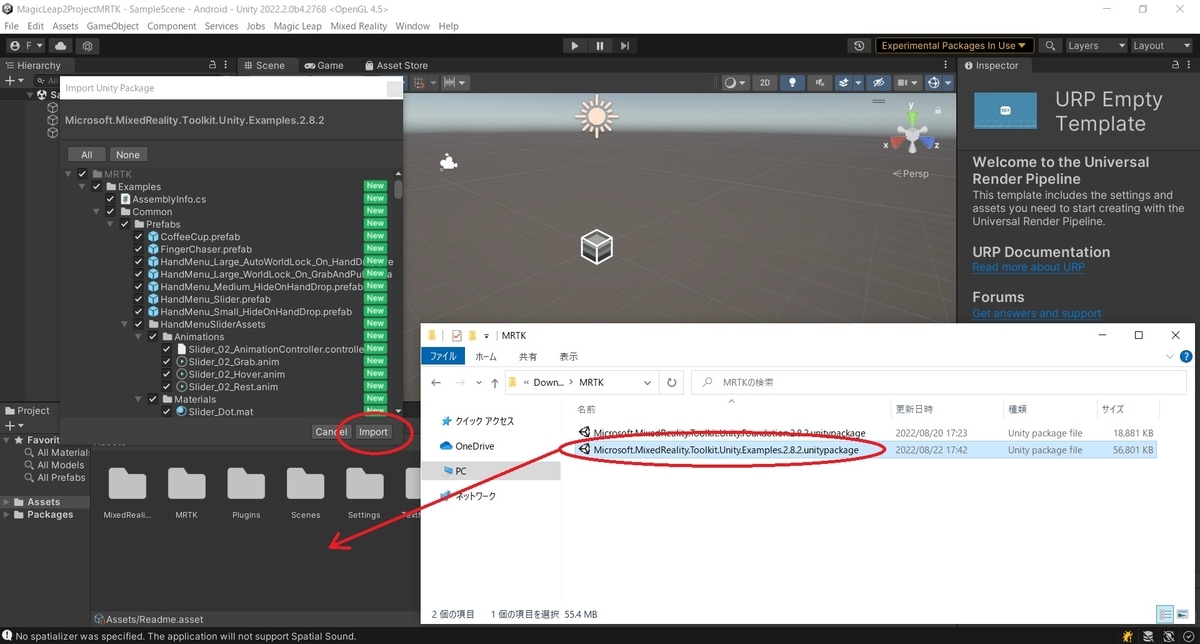The width and height of the screenshot is (1200, 644).
Task: Click snap increment ruler icon in Scene toolbar
Action: [x=454, y=83]
